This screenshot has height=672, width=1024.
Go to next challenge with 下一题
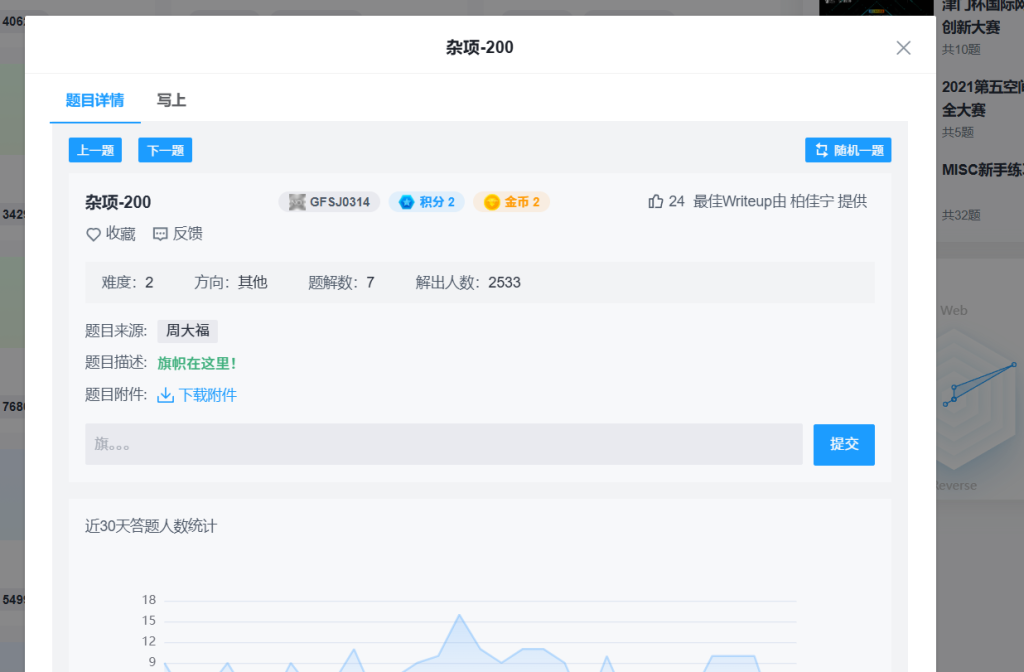(165, 150)
